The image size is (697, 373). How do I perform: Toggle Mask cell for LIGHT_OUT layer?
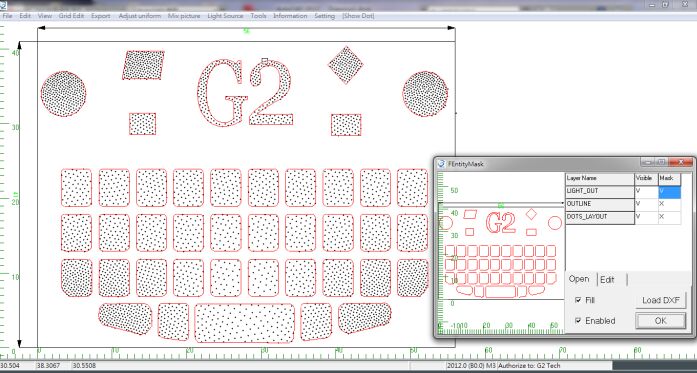(669, 192)
